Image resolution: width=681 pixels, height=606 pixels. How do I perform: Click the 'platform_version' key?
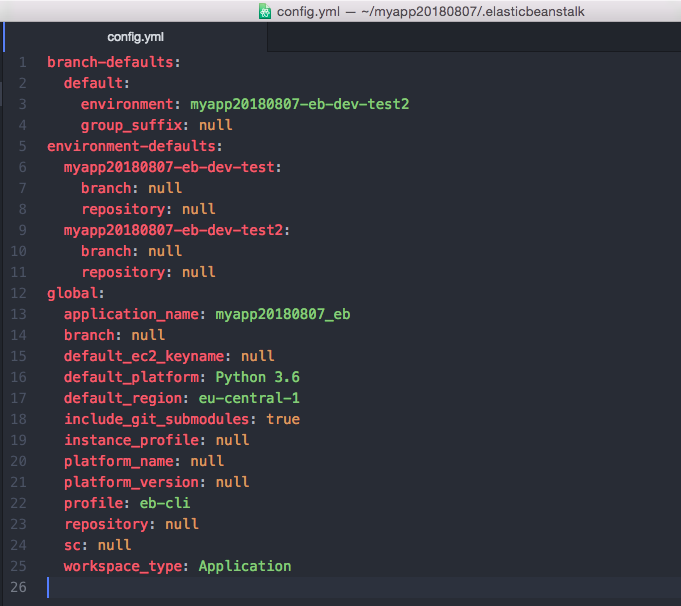tap(132, 482)
